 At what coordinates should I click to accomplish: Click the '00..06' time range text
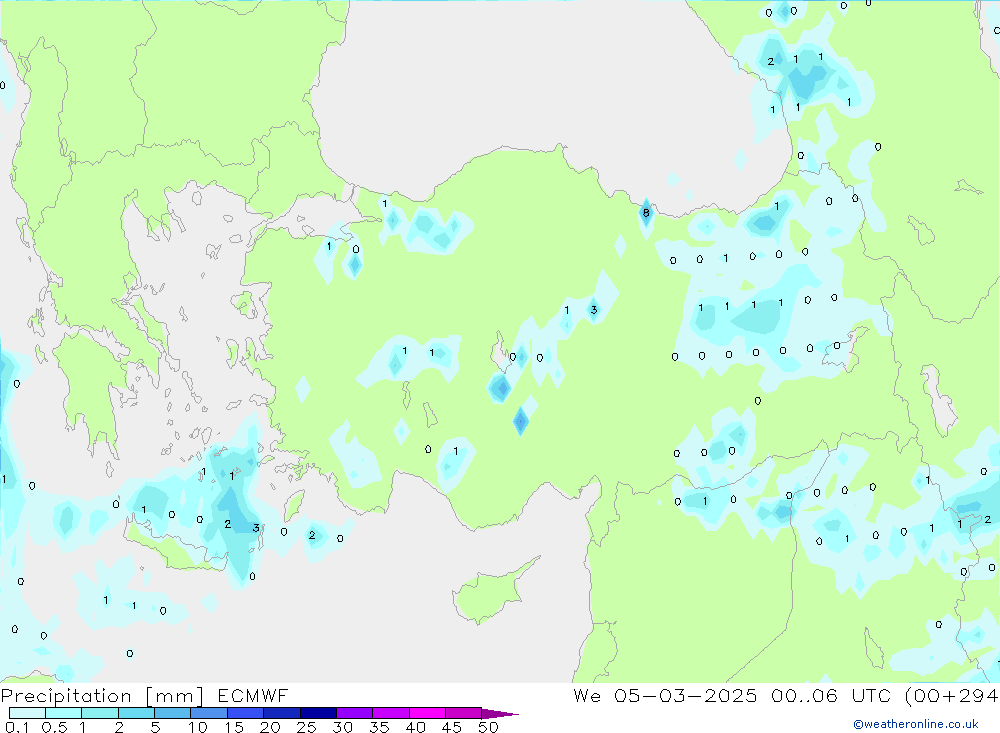tap(804, 696)
